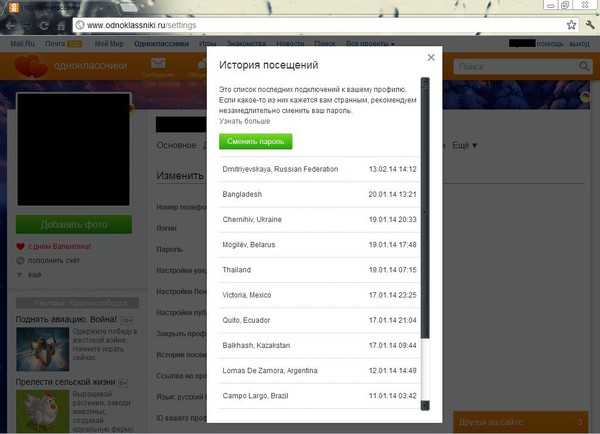Click the 20.01.14 13:21 timestamp
Viewport: 600px width, 434px height.
(x=392, y=194)
